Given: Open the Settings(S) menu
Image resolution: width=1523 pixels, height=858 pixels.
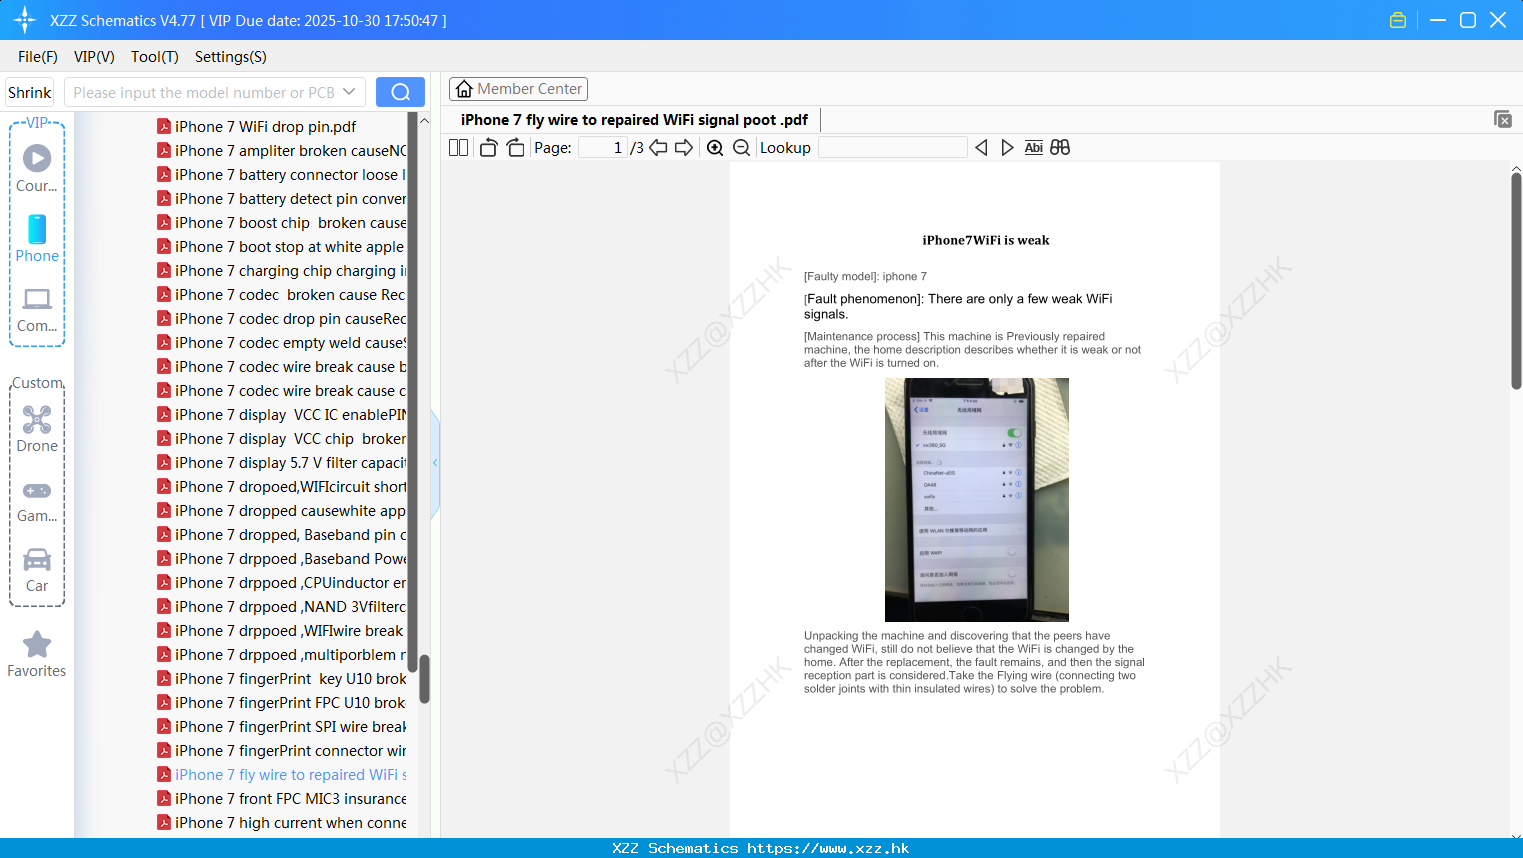Looking at the screenshot, I should [230, 56].
